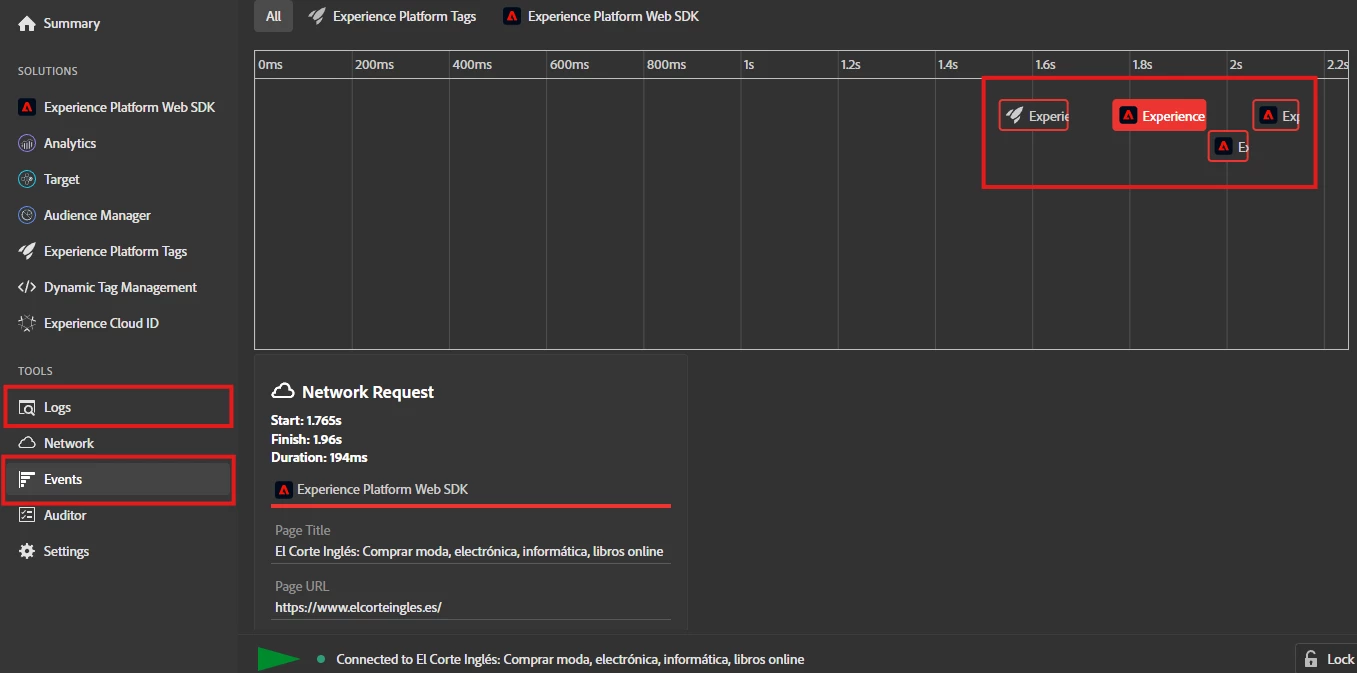Select the last event marker after 2s
The image size is (1357, 673).
(x=1276, y=115)
